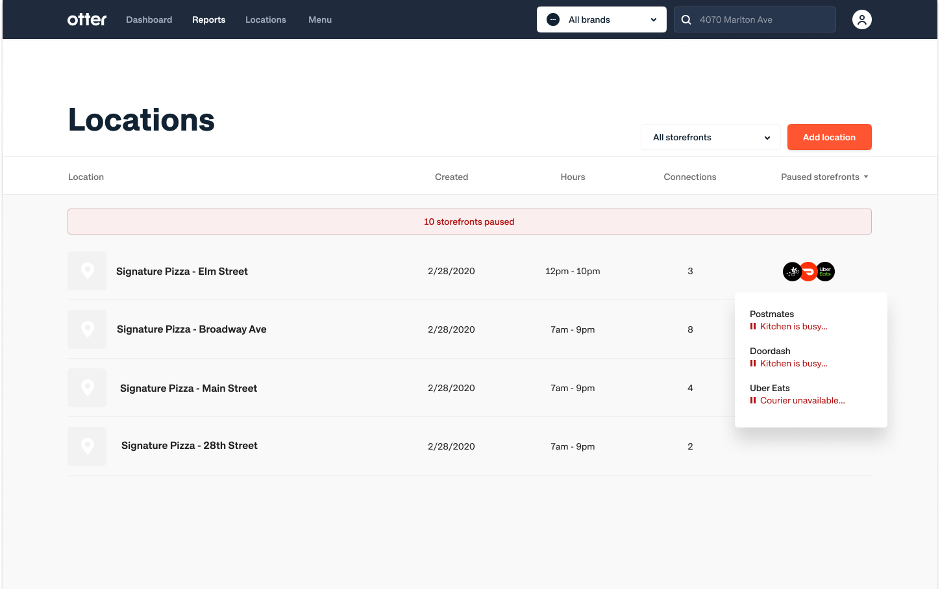Open Signature Pizza - Main Street
Screen dimensions: 941x589
188,388
